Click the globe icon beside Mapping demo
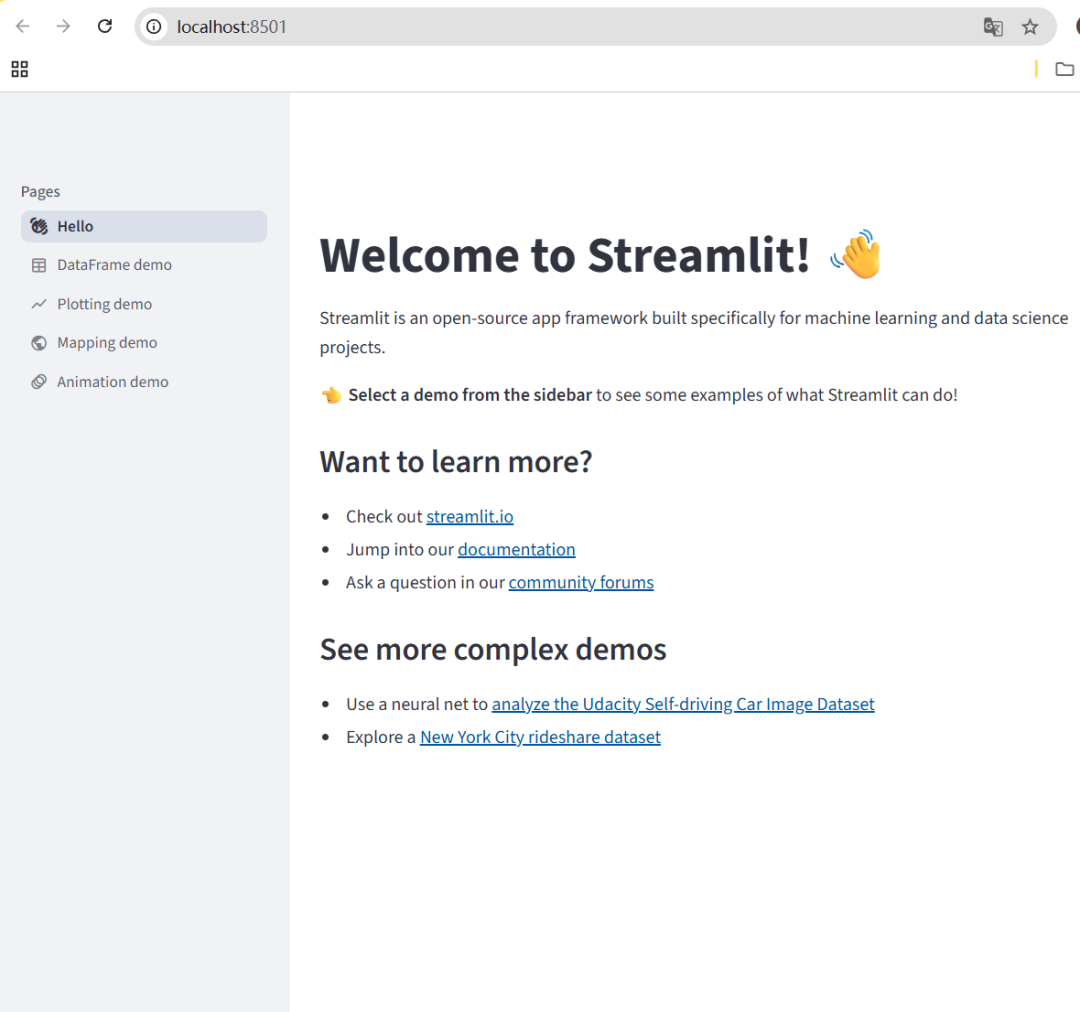Image resolution: width=1080 pixels, height=1012 pixels. click(x=38, y=342)
